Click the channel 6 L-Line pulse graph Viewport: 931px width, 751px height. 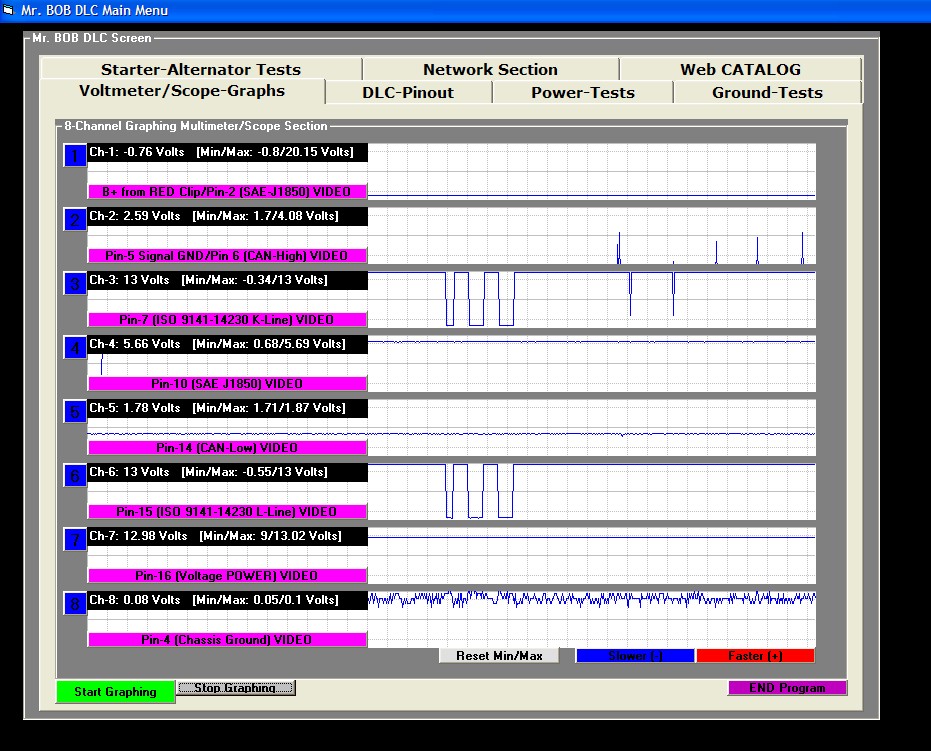591,492
